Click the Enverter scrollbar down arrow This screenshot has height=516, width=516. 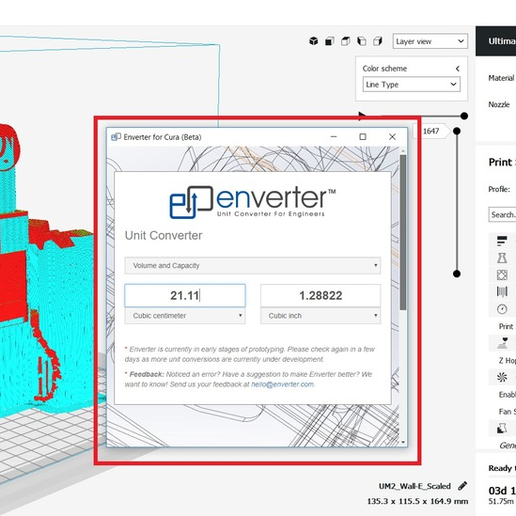pyautogui.click(x=403, y=442)
